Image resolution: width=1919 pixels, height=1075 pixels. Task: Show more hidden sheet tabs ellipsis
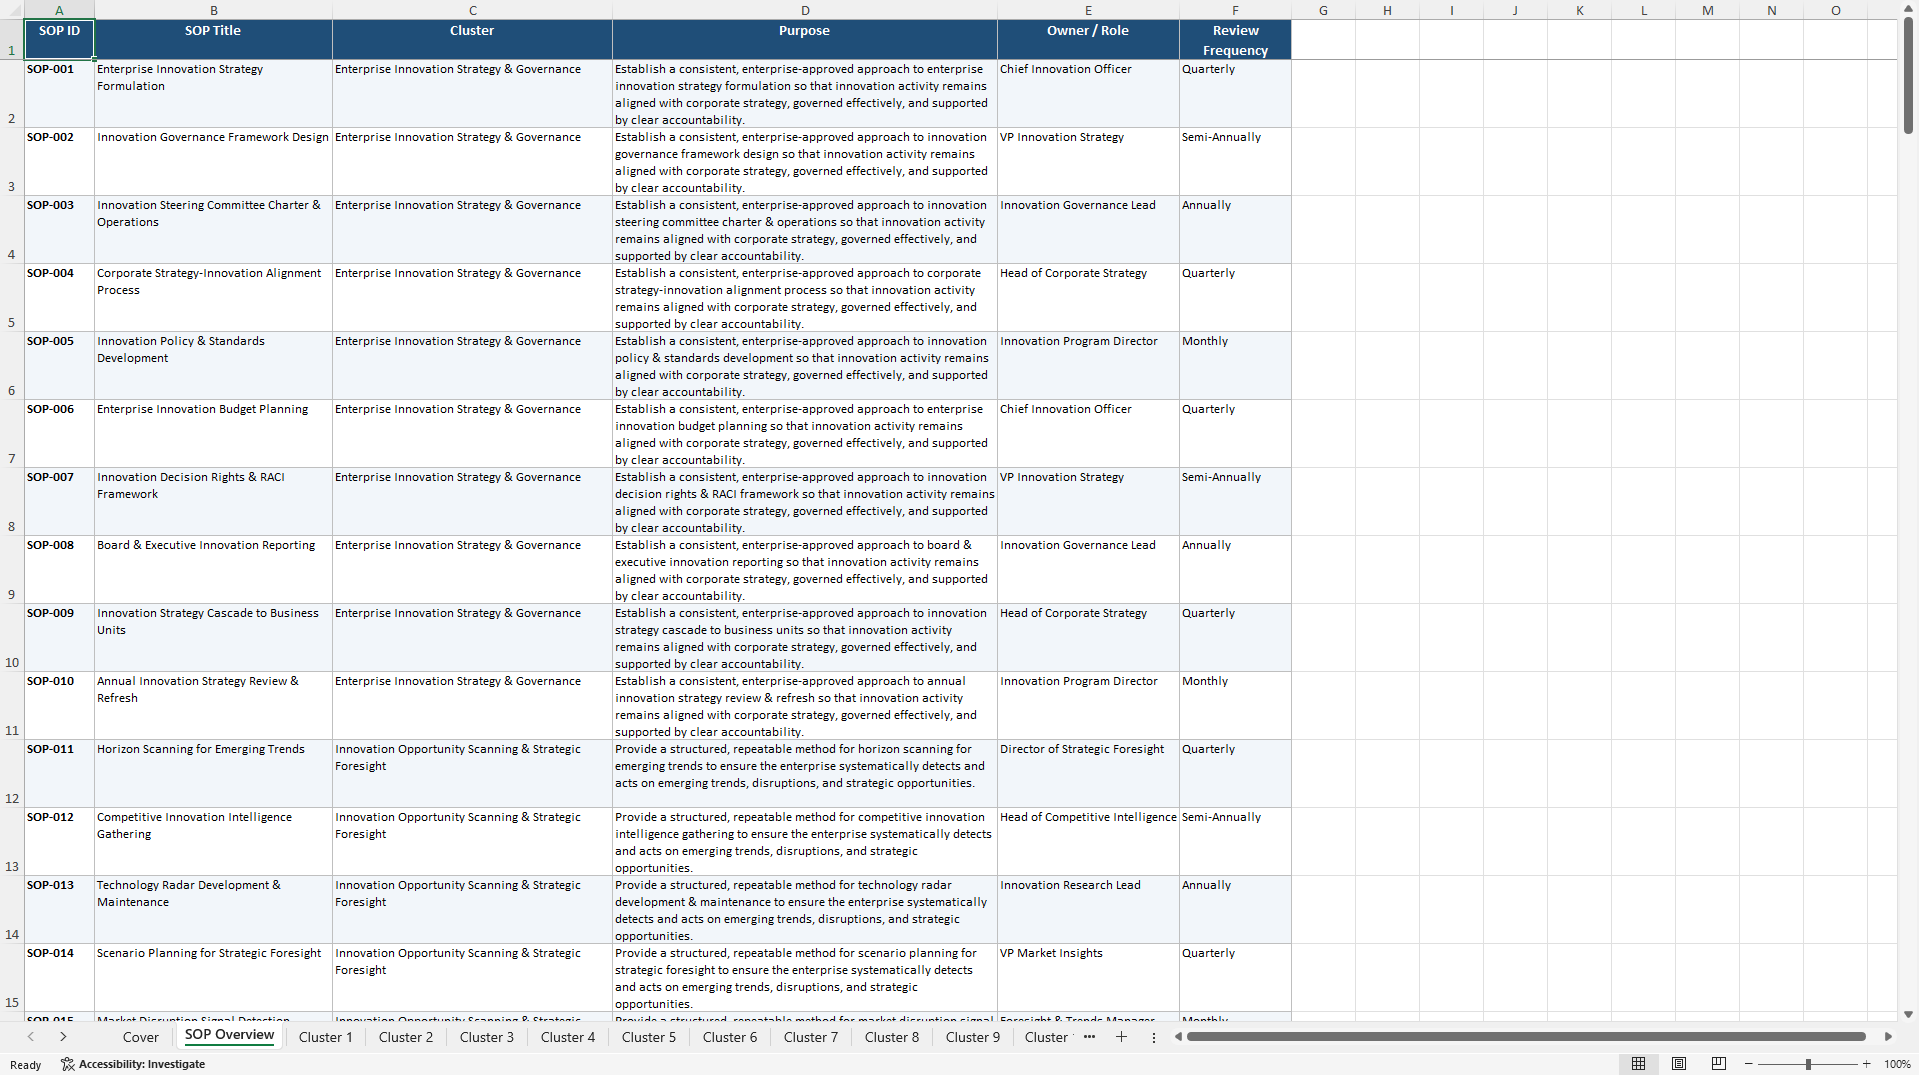1089,1037
